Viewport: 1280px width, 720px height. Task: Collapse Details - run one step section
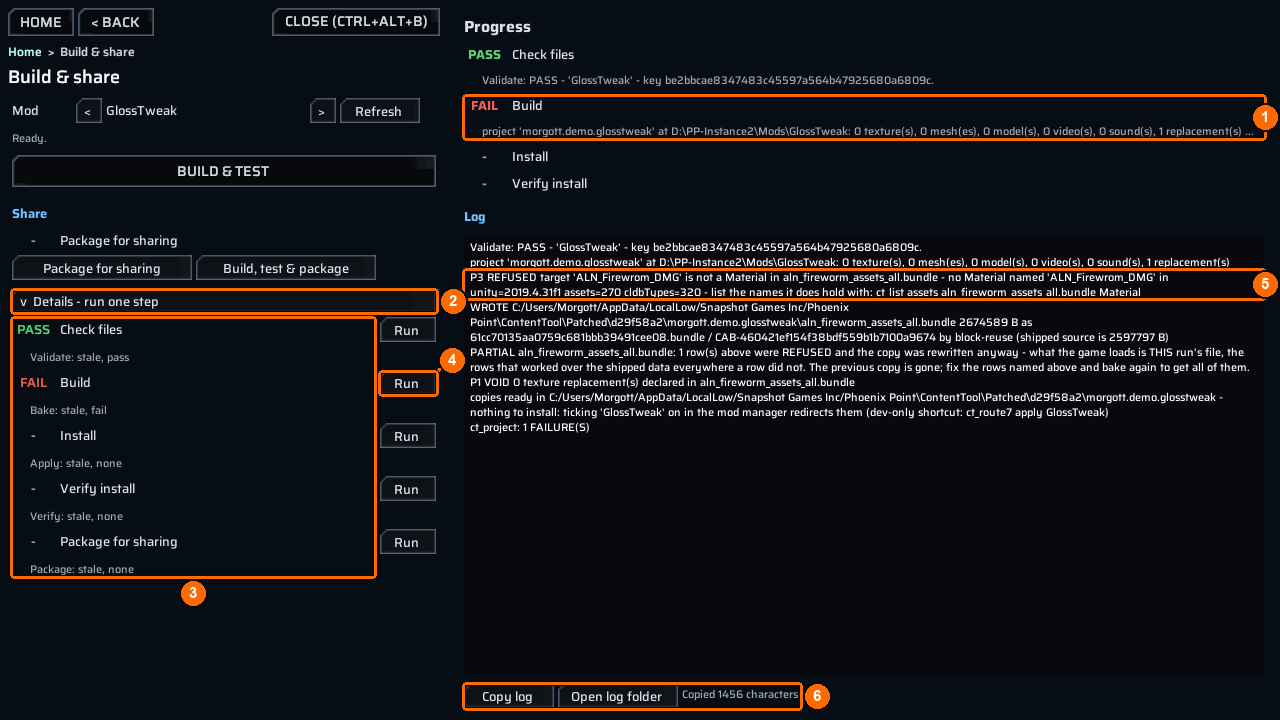224,301
